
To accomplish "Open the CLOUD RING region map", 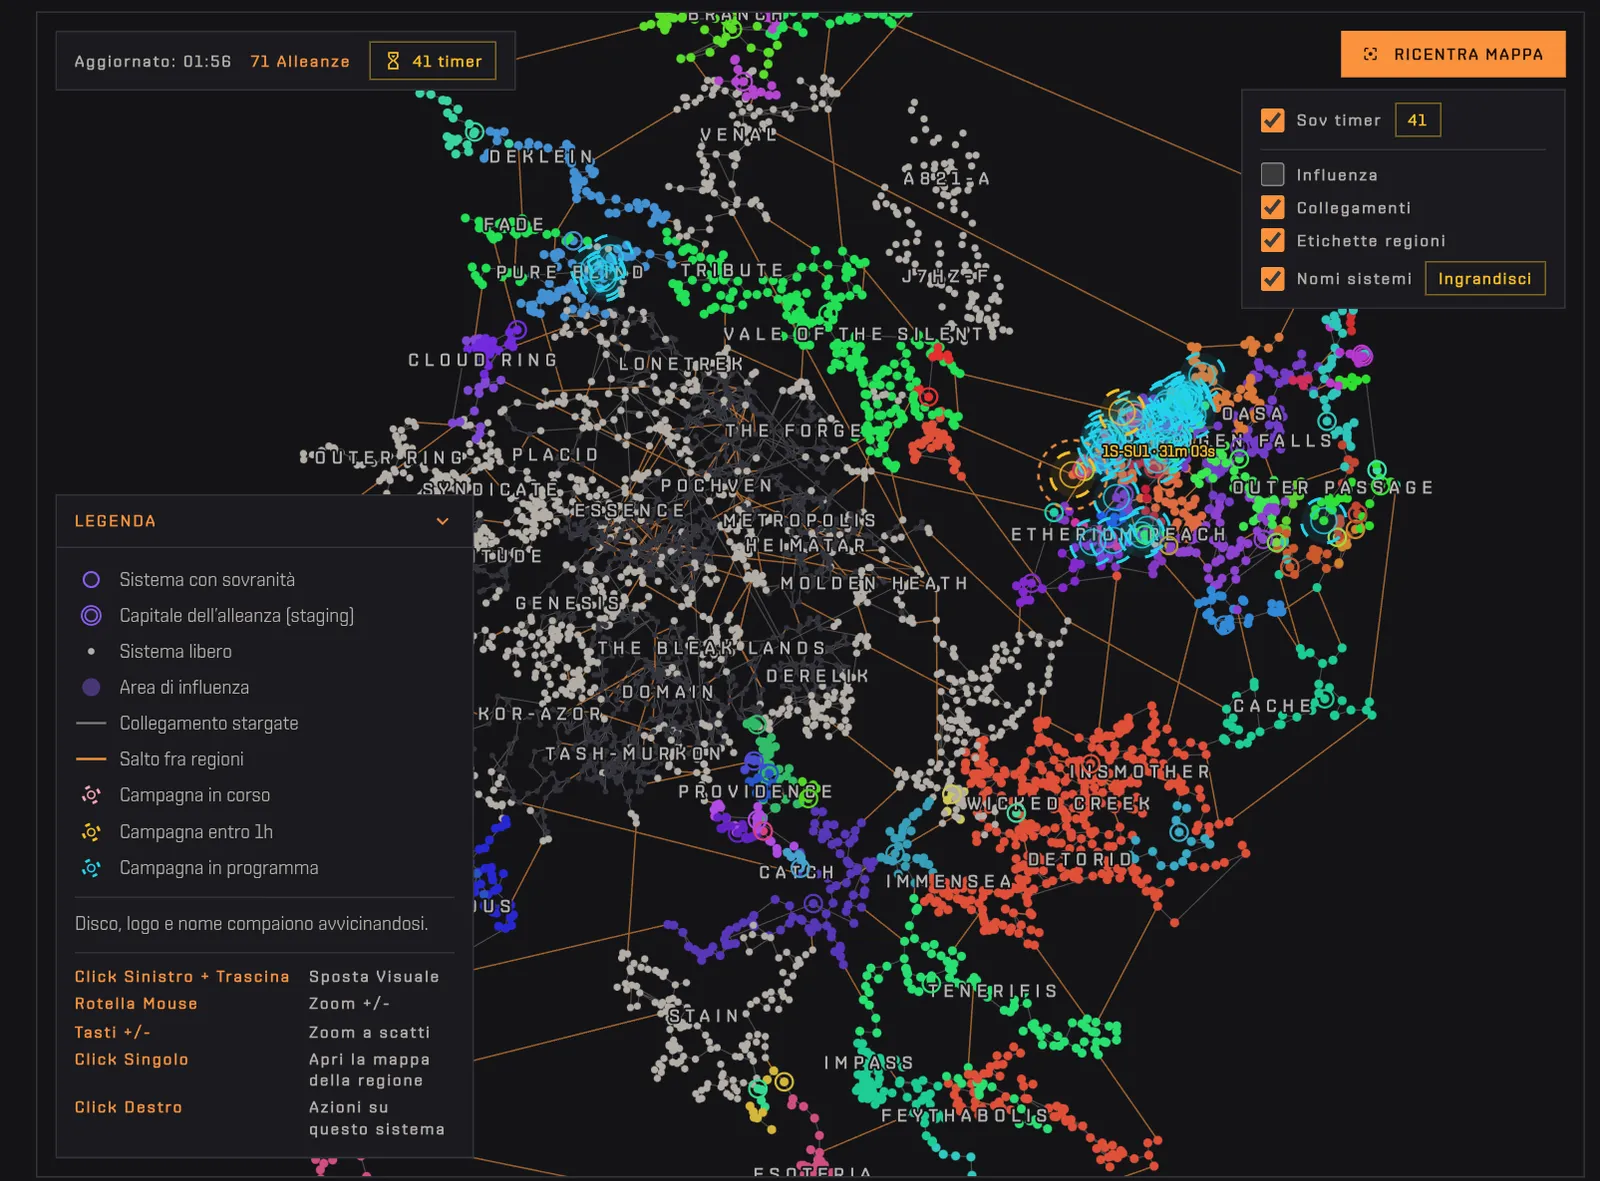I will pos(483,360).
